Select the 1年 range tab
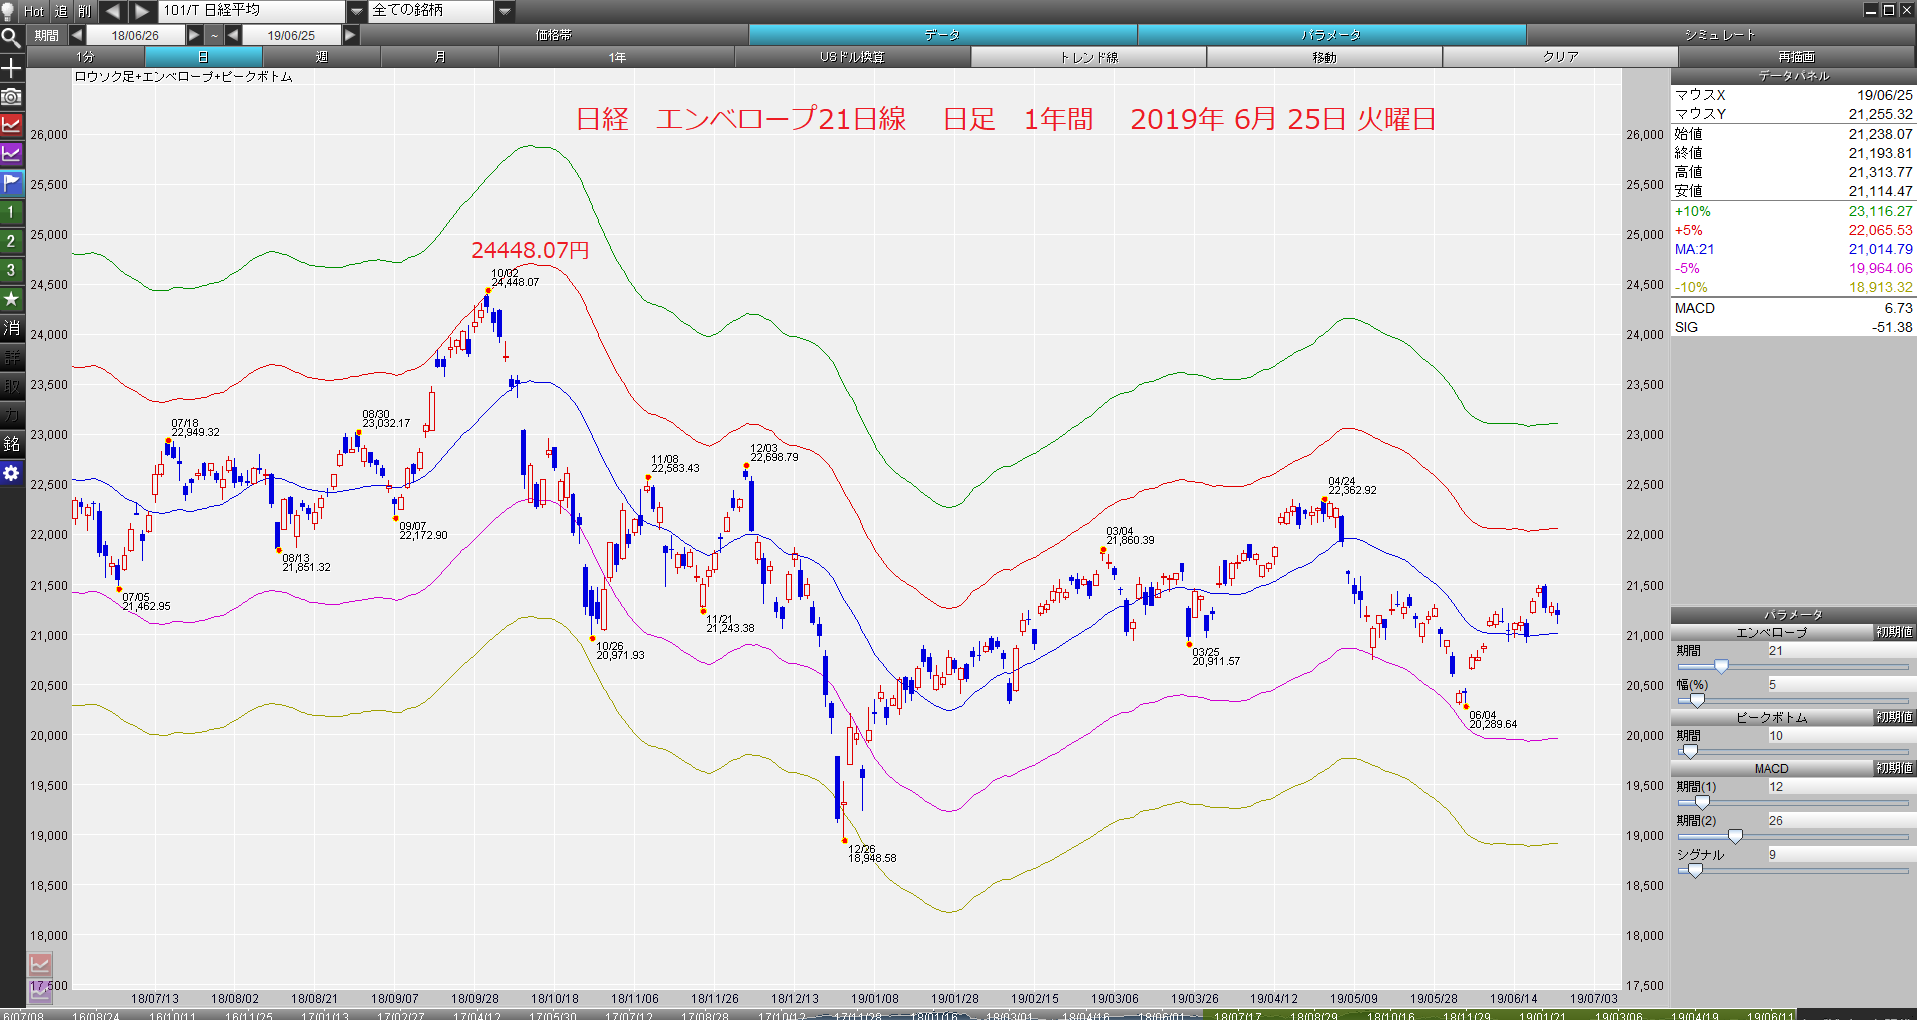The image size is (1917, 1020). (617, 57)
